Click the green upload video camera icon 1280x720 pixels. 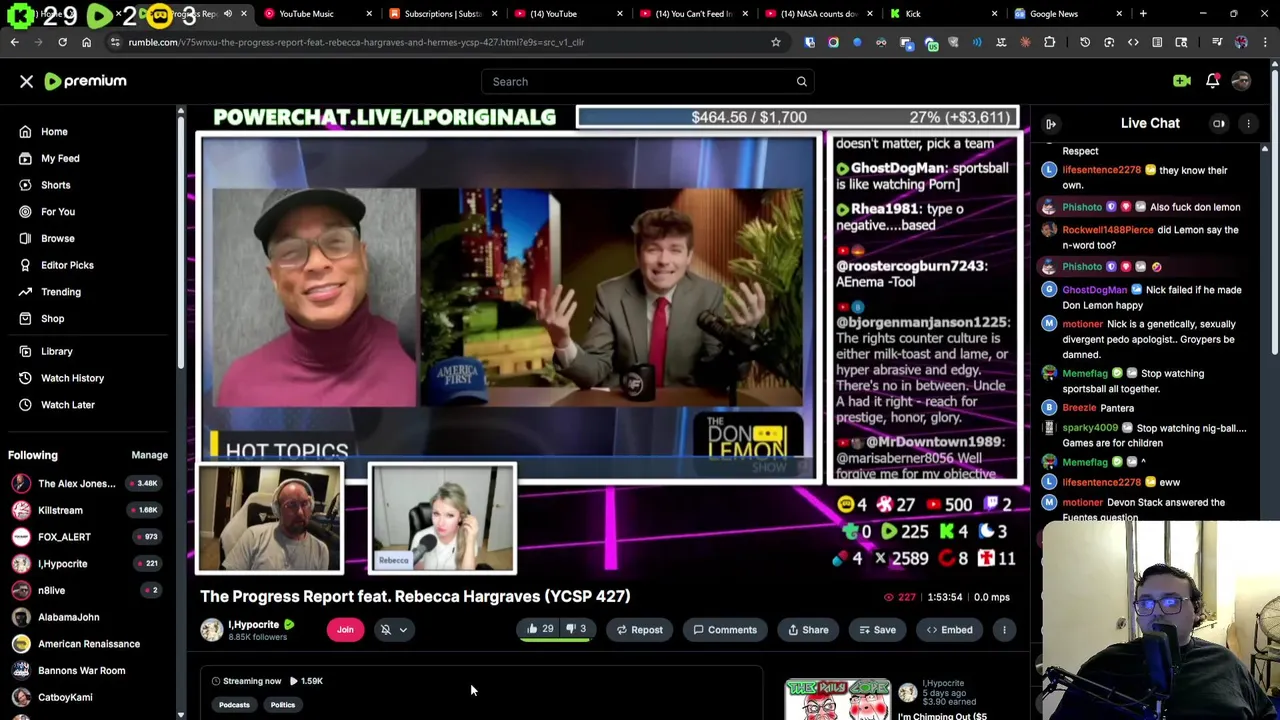[1182, 81]
